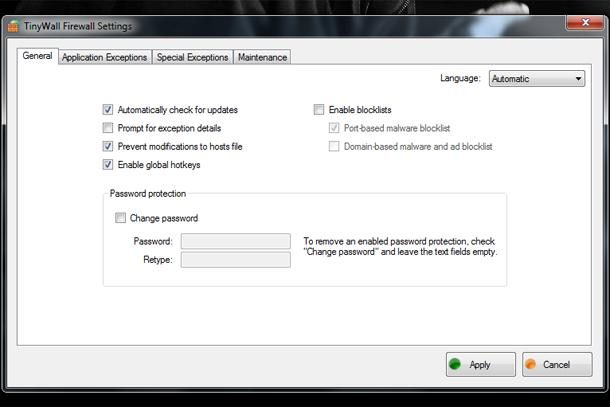Click the Password input field
The height and width of the screenshot is (407, 610).
pyautogui.click(x=235, y=241)
